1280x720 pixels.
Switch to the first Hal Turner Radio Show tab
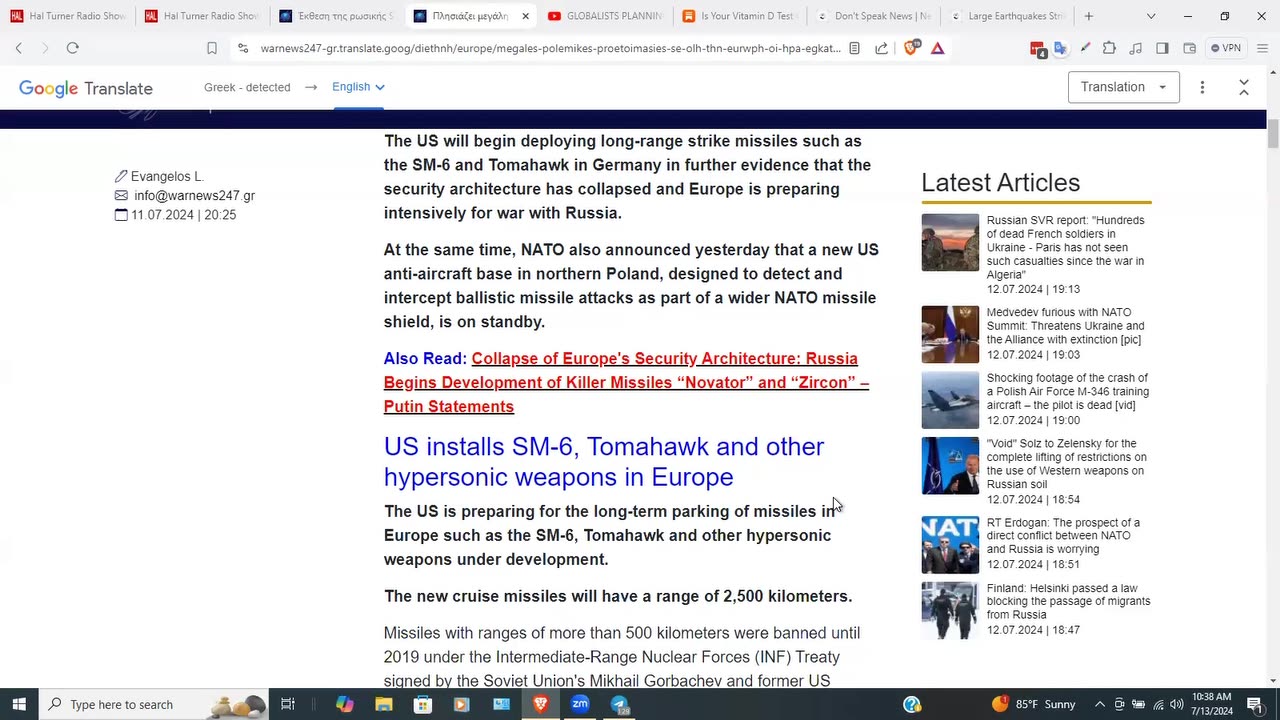click(69, 16)
